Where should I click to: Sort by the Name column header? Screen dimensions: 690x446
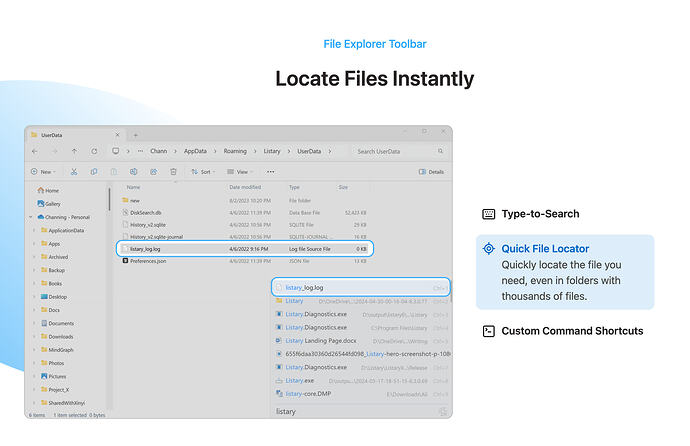(133, 187)
